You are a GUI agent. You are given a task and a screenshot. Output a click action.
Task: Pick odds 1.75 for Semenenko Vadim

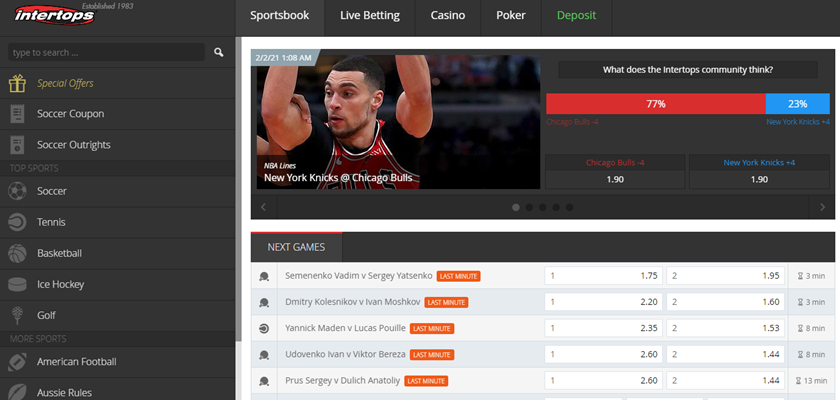(x=604, y=276)
